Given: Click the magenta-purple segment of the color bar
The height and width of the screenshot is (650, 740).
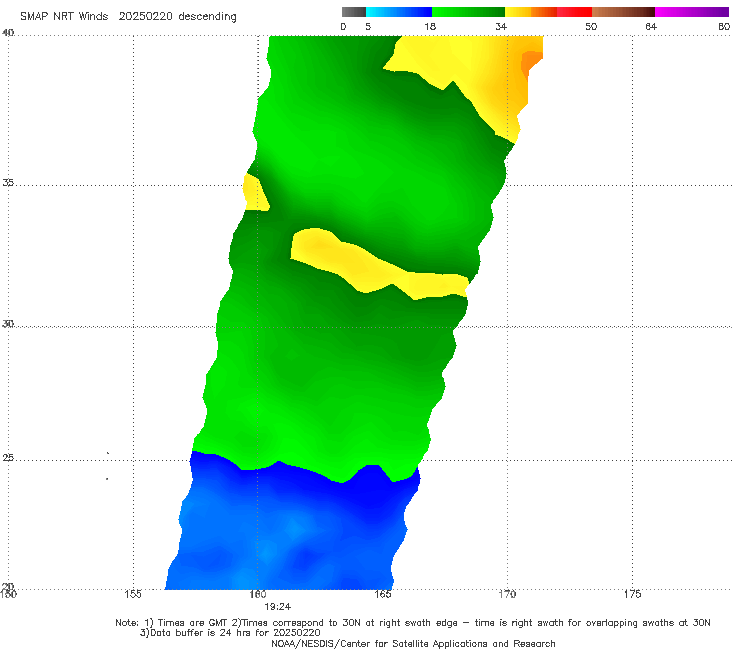Looking at the screenshot, I should point(692,12).
